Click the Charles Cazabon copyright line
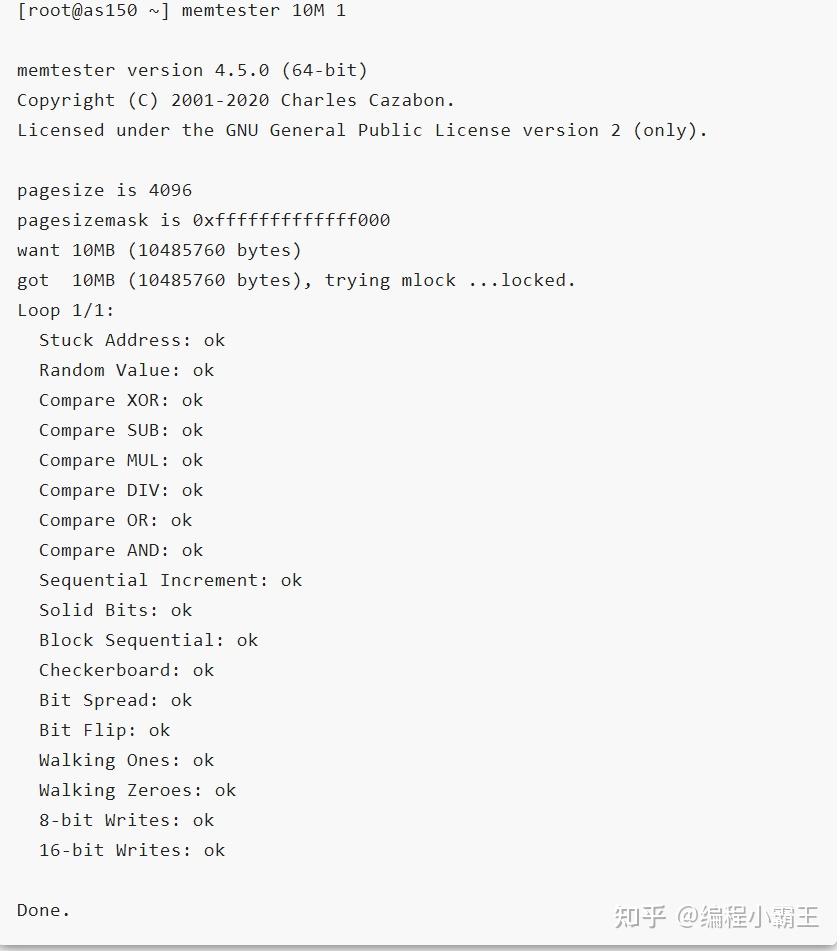The height and width of the screenshot is (951, 840). (236, 100)
